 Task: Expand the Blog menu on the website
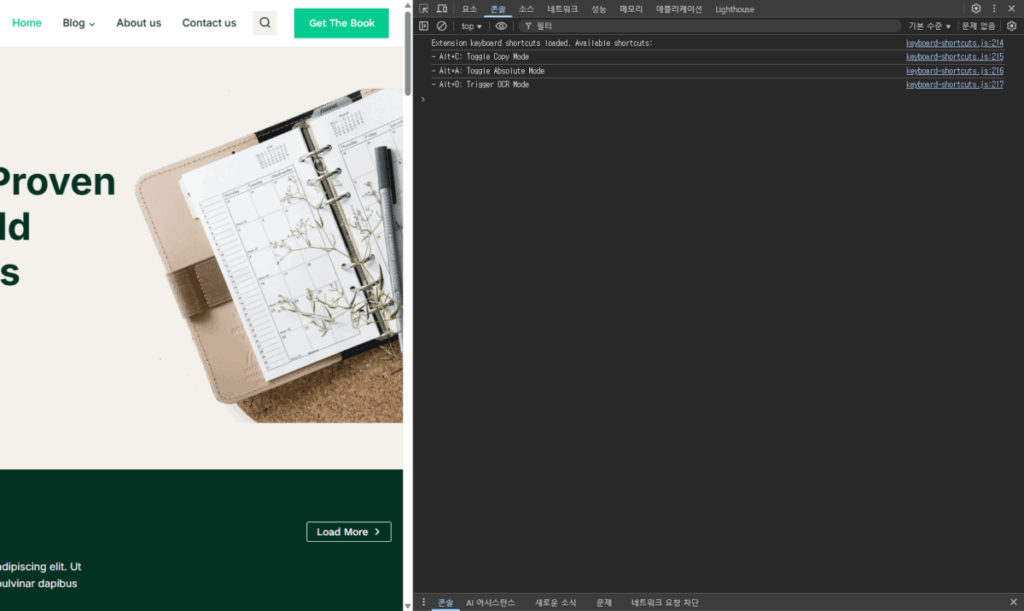tap(79, 23)
